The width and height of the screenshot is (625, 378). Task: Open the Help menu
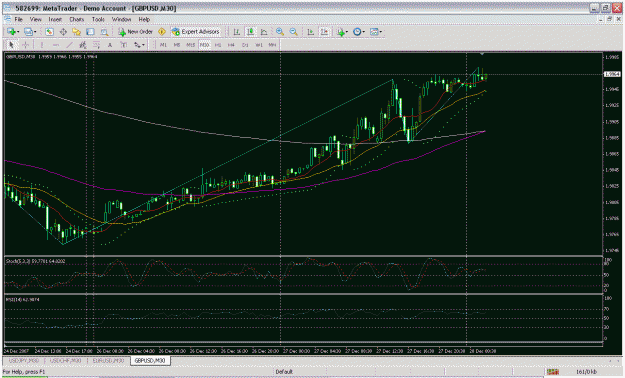[144, 19]
